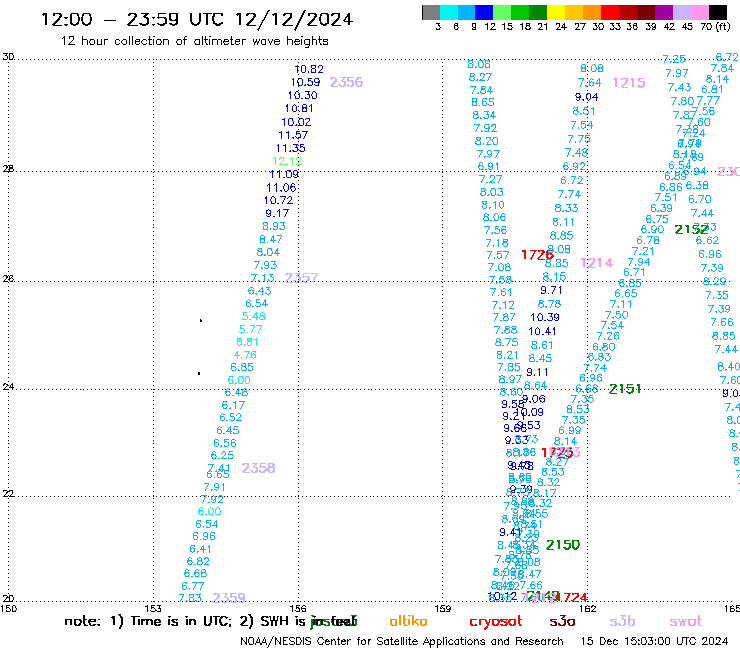Click the 'swot' satellite legend label
740x650 pixels.
point(686,621)
